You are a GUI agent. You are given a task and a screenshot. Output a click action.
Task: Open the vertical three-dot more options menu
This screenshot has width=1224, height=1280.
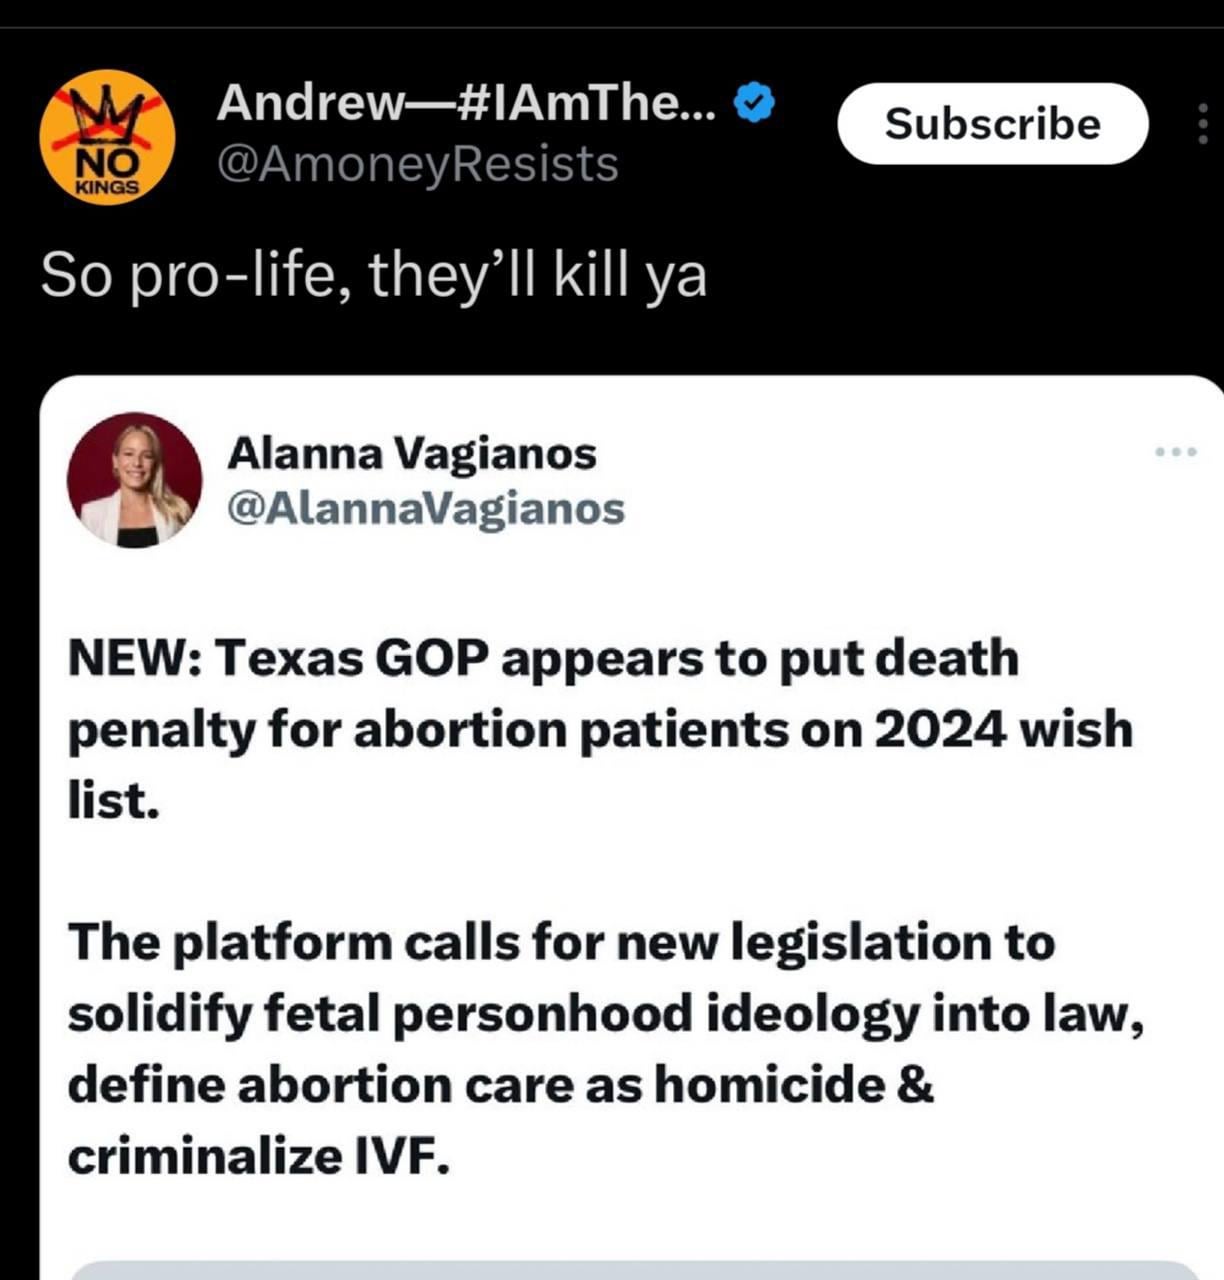pyautogui.click(x=1203, y=123)
